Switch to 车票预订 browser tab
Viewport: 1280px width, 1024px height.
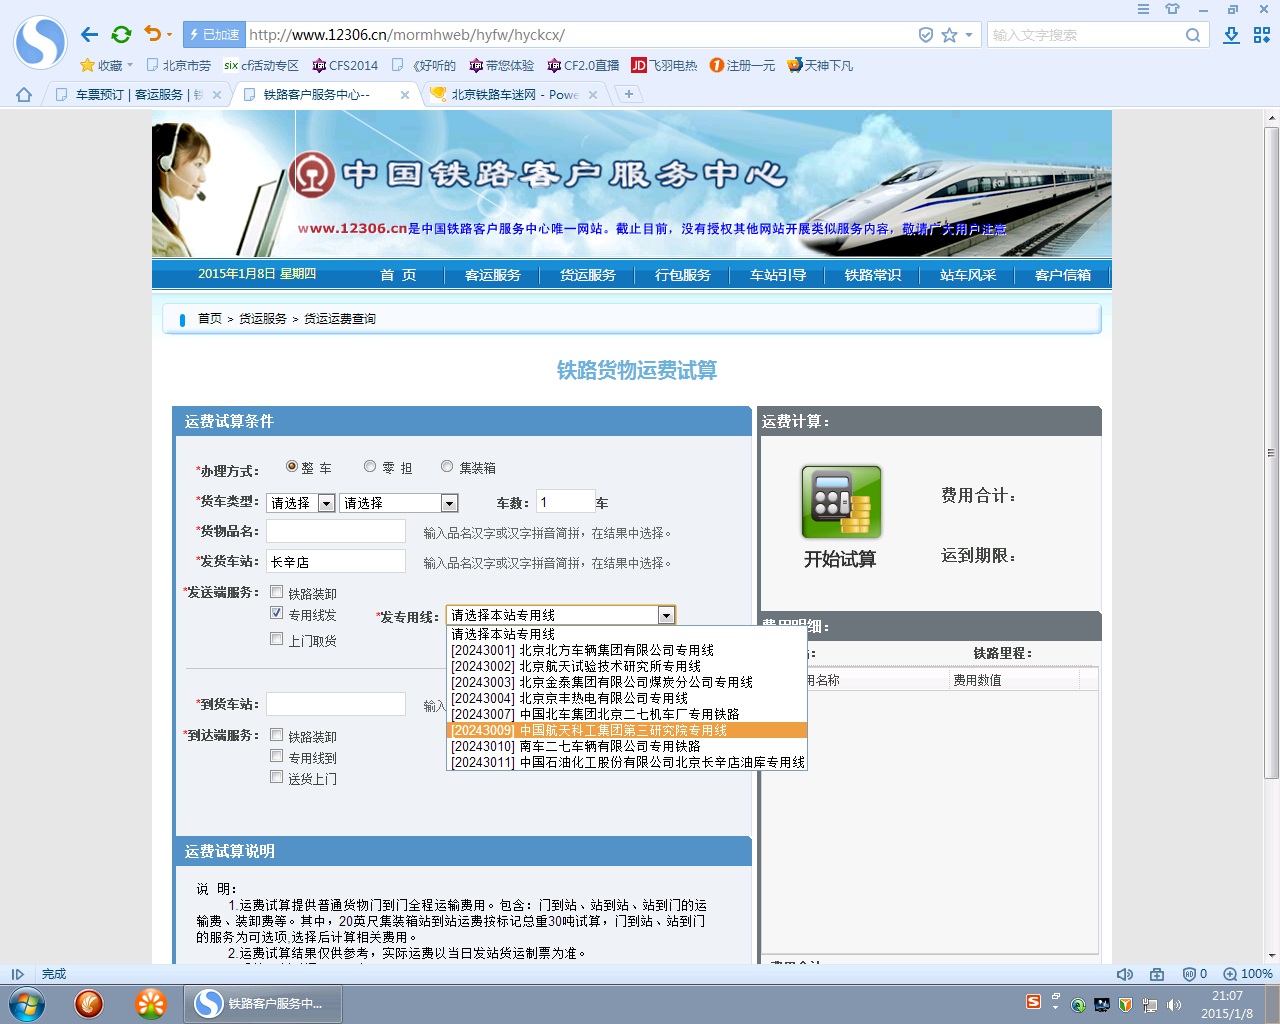click(137, 95)
